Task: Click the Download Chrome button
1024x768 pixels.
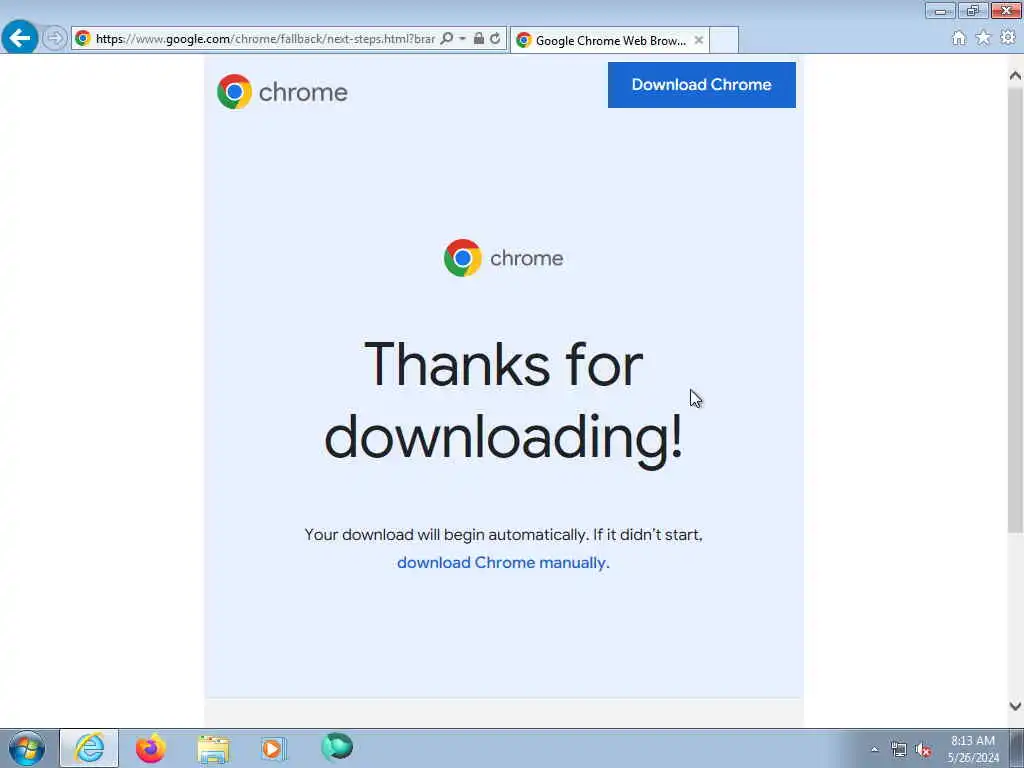Action: point(701,85)
